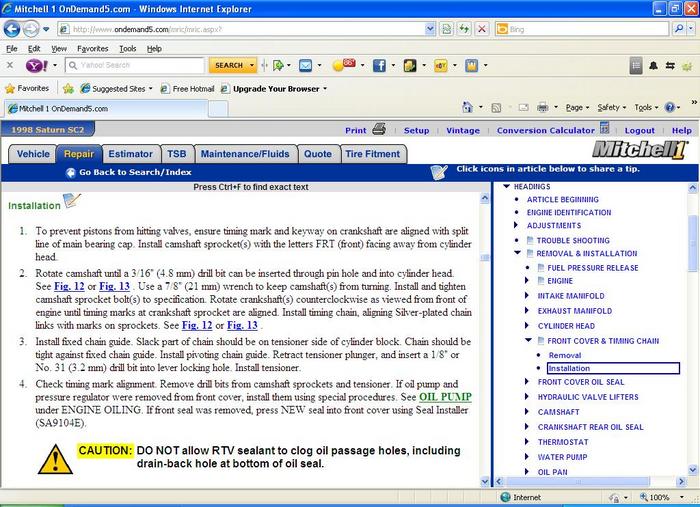Switch to the Estimator tab
This screenshot has height=507, width=700.
[x=130, y=154]
